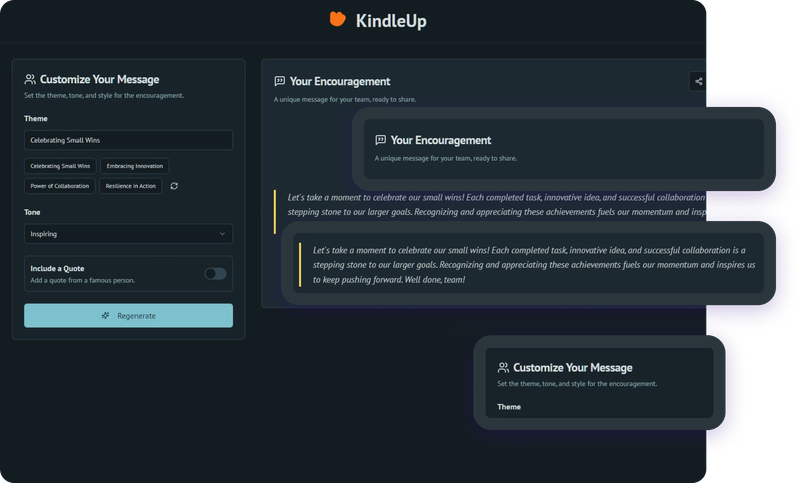Viewport: 800px width, 483px height.
Task: Refresh theme suggestions with the circular arrows icon
Action: (x=174, y=186)
